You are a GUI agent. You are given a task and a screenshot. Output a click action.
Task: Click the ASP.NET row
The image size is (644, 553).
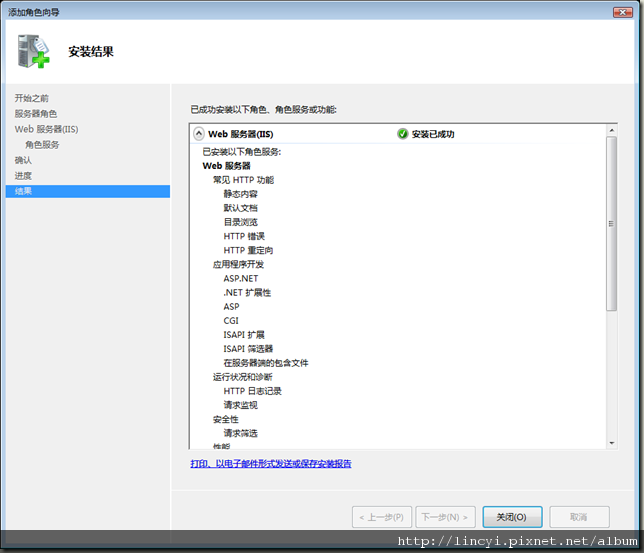pos(241,279)
